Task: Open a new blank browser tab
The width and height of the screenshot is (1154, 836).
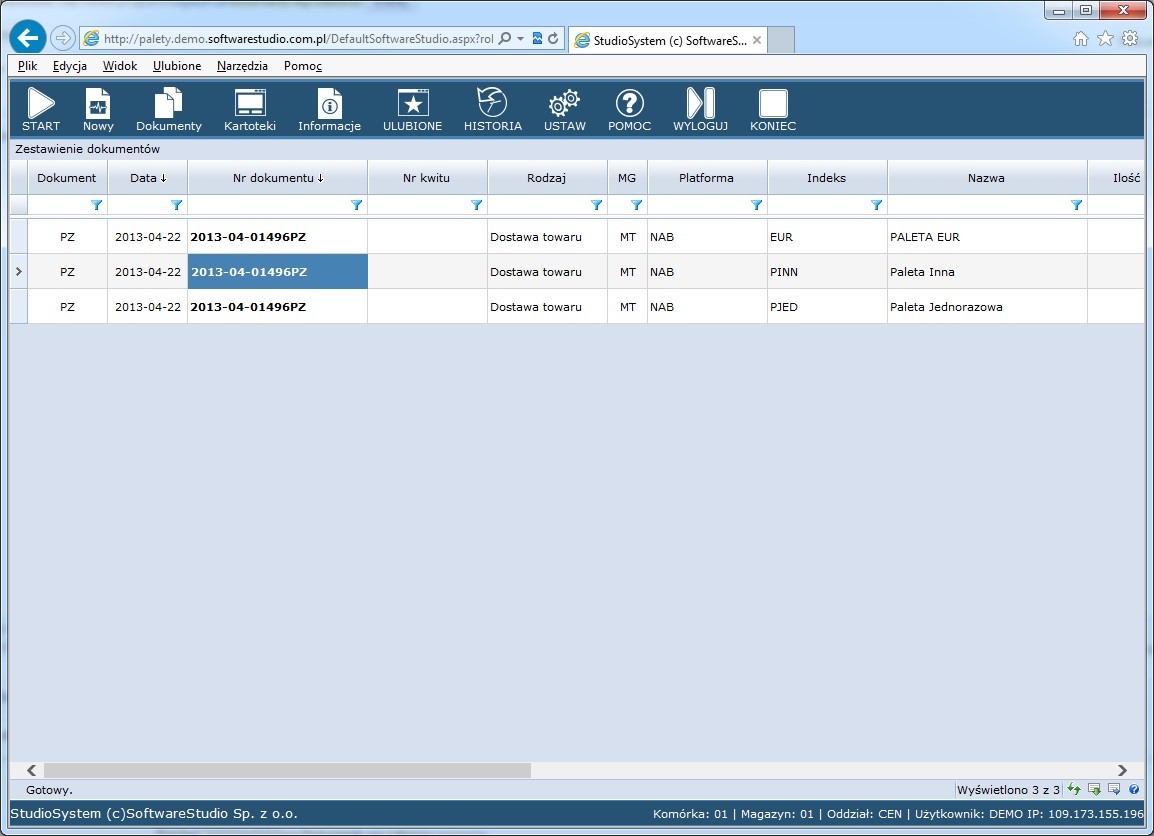Action: pyautogui.click(x=781, y=40)
